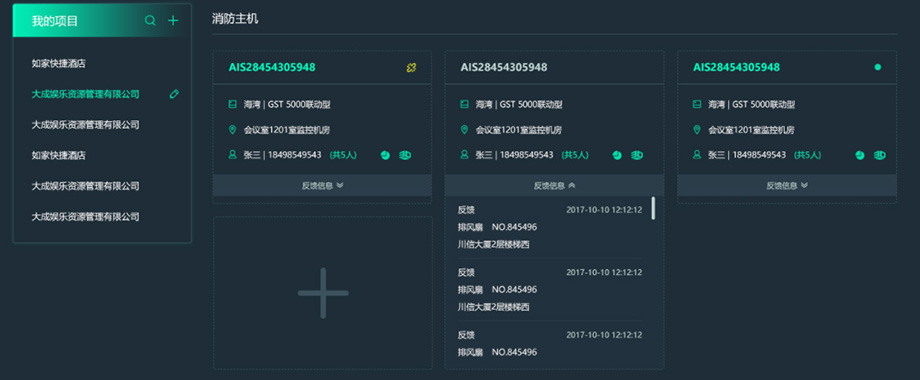Expand 反馈信息 on the third card
This screenshot has width=920, height=380.
787,185
